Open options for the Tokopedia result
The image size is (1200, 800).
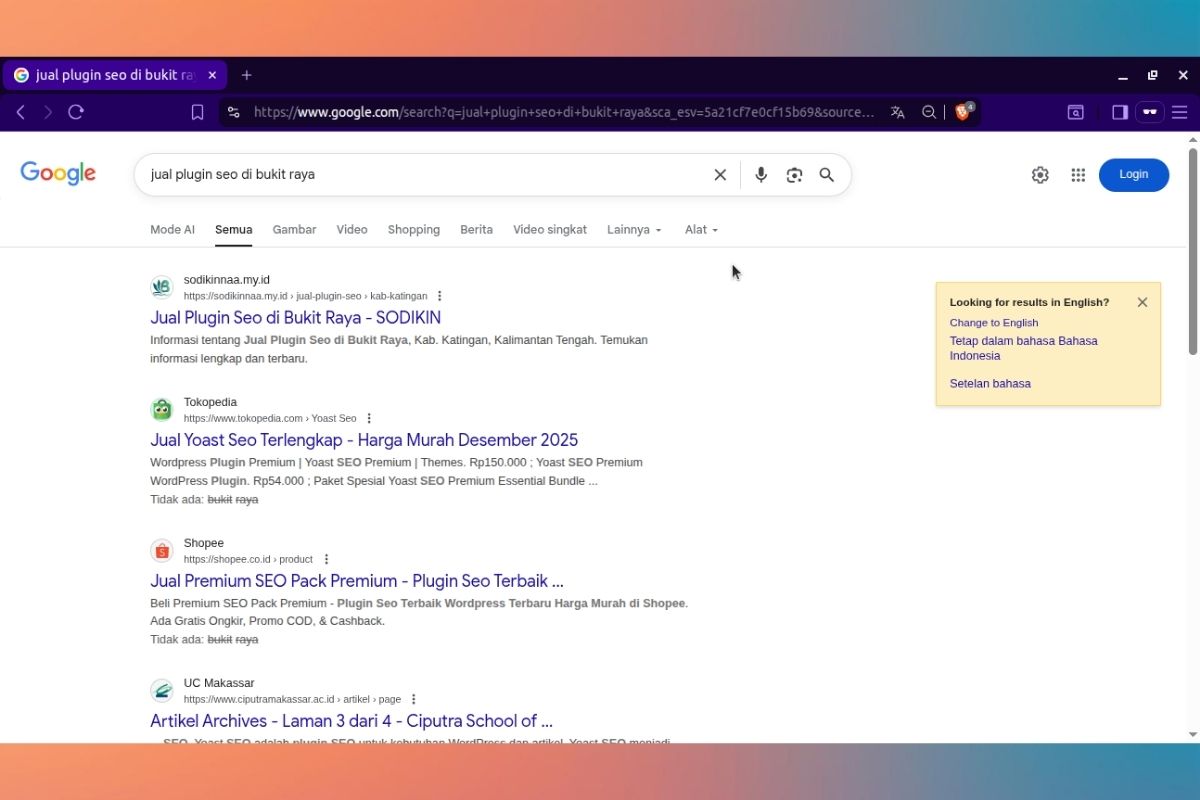click(368, 418)
